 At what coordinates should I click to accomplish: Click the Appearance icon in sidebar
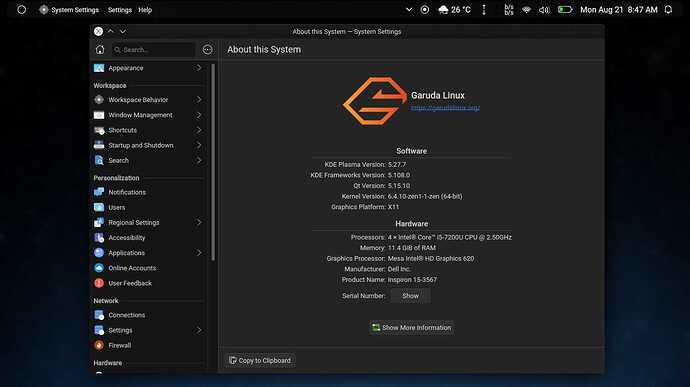(x=99, y=68)
